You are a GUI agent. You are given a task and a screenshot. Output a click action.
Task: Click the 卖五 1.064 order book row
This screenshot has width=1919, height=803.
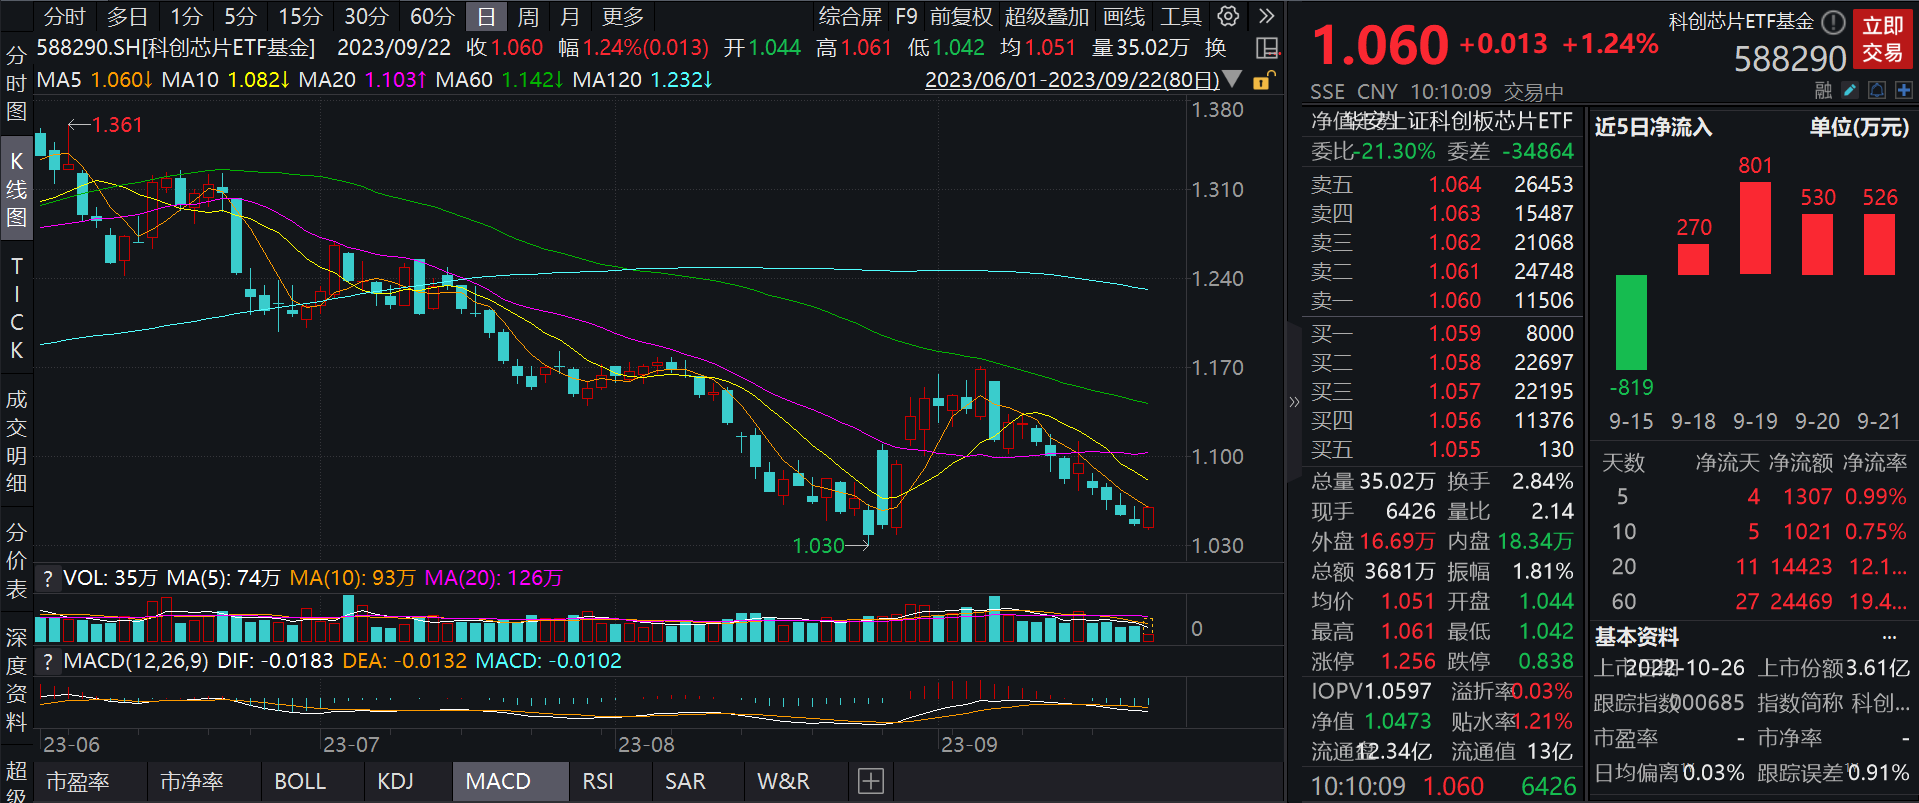pyautogui.click(x=1442, y=184)
